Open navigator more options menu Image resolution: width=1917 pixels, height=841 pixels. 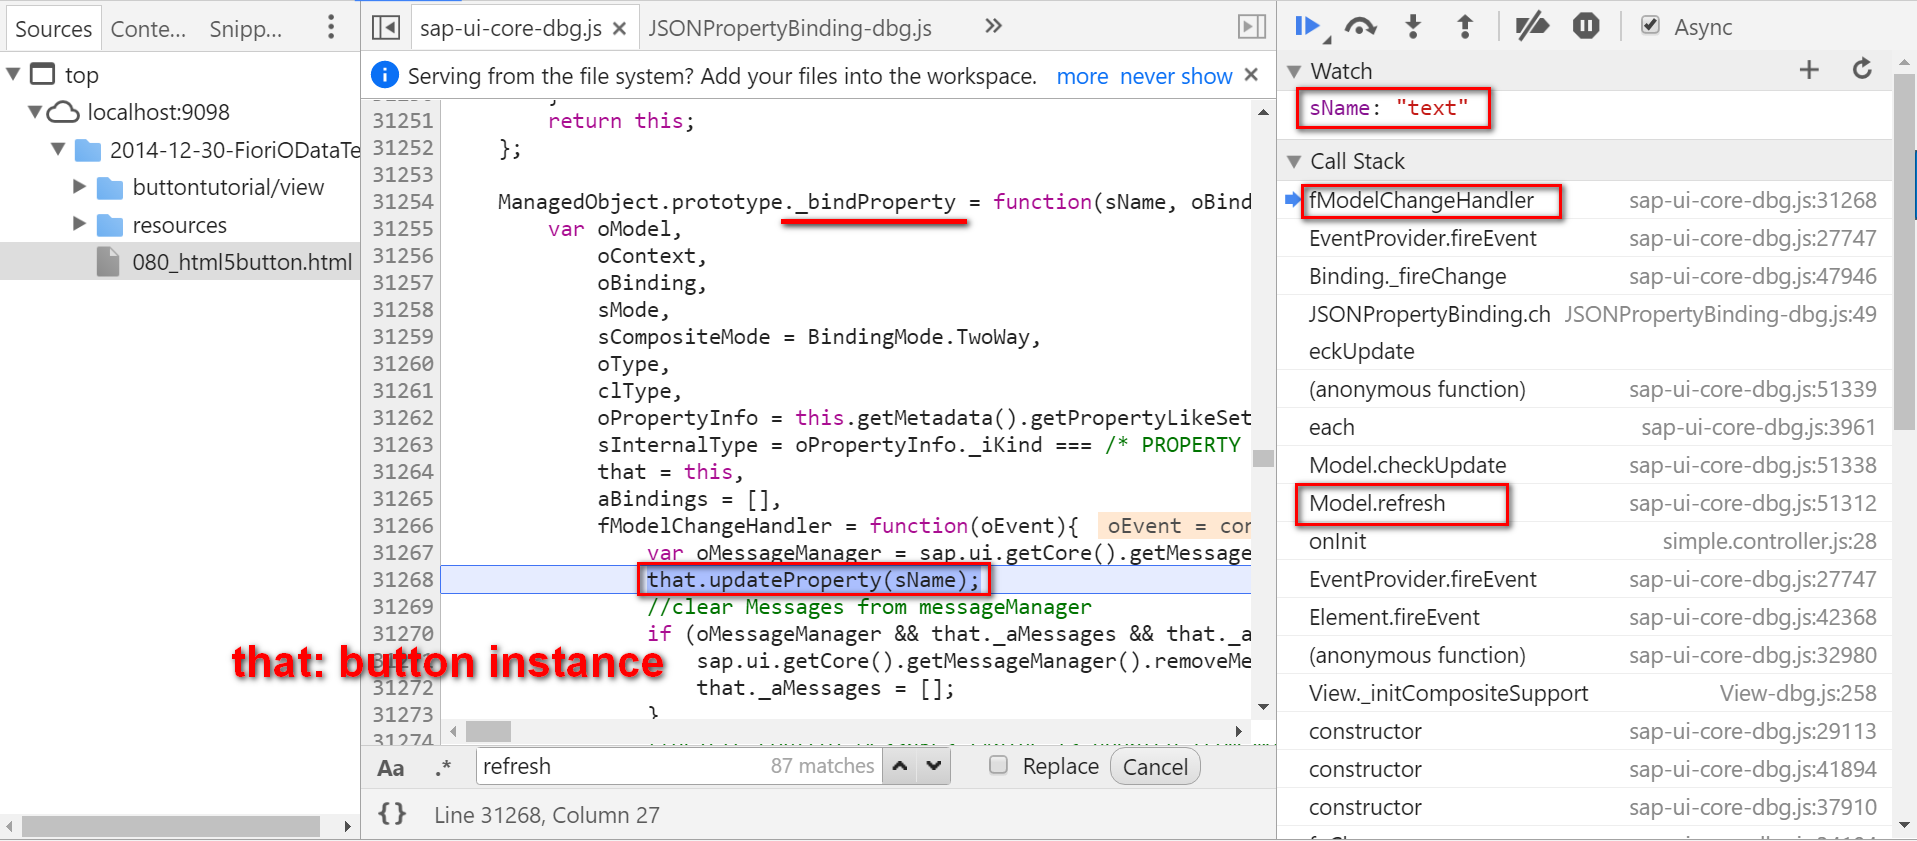(x=331, y=27)
